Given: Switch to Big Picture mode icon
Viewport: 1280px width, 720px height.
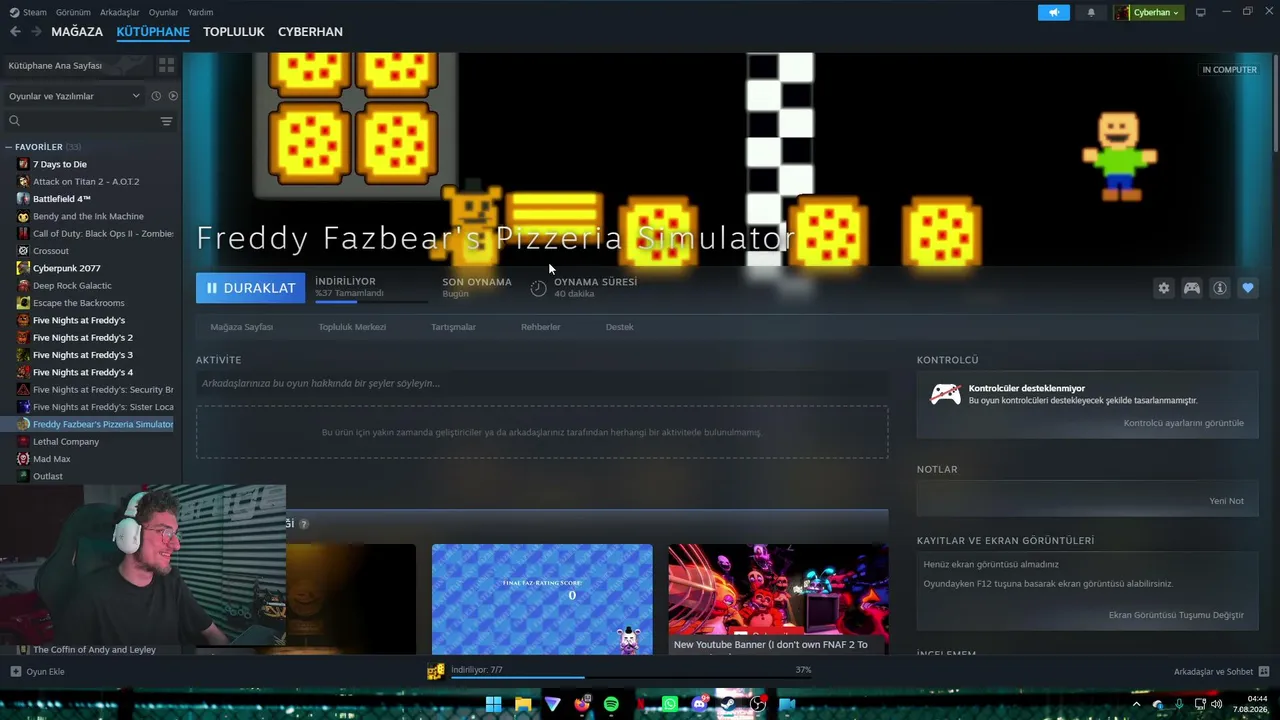Looking at the screenshot, I should [x=1201, y=12].
